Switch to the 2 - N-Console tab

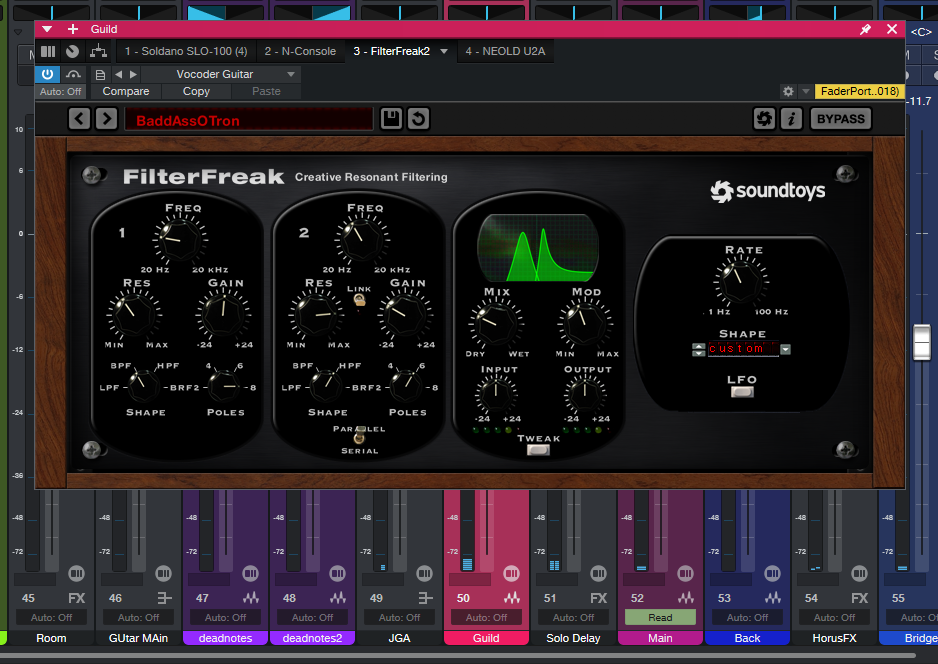click(x=300, y=51)
